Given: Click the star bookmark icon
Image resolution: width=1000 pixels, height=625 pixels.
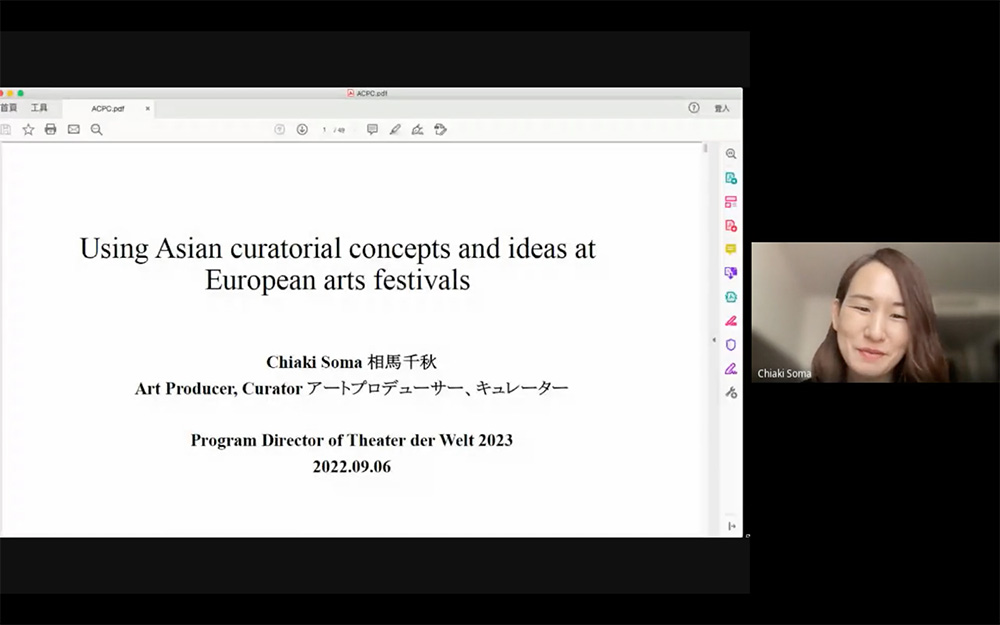Looking at the screenshot, I should 28,129.
